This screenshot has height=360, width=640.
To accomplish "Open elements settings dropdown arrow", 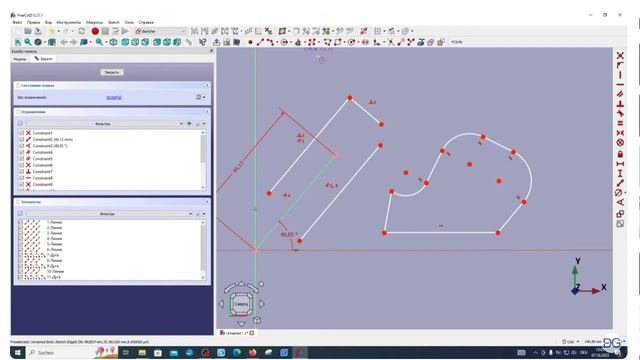I will (204, 213).
